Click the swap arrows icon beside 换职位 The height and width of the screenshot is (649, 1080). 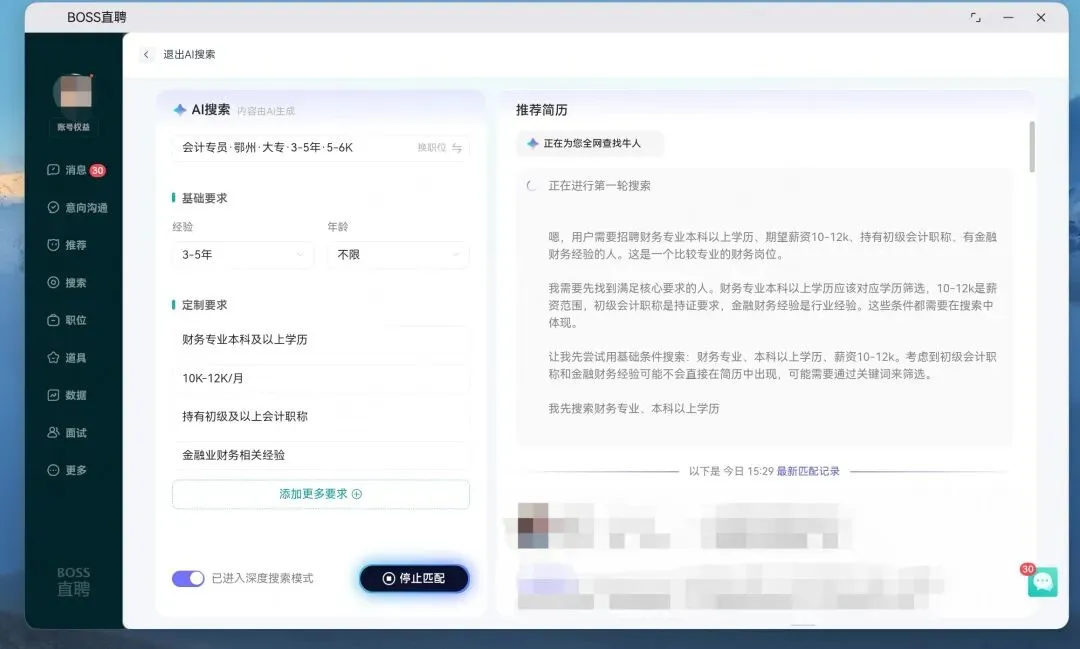click(457, 147)
